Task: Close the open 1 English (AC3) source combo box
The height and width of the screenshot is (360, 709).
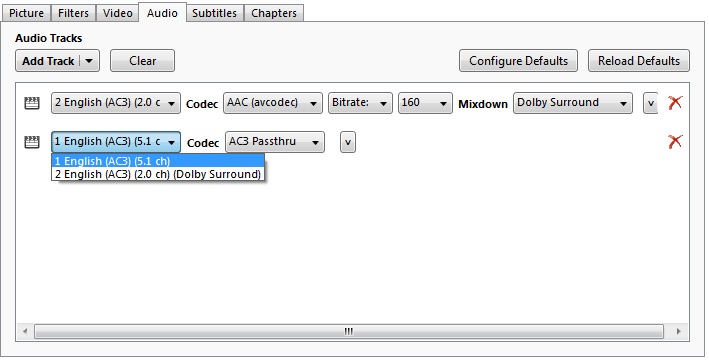Action: (116, 142)
